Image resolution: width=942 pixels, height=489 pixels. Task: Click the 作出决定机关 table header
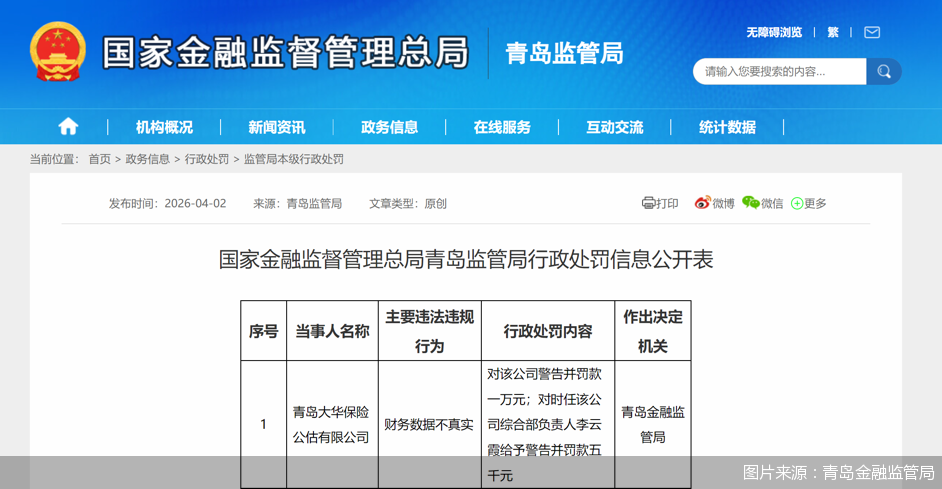click(x=653, y=331)
